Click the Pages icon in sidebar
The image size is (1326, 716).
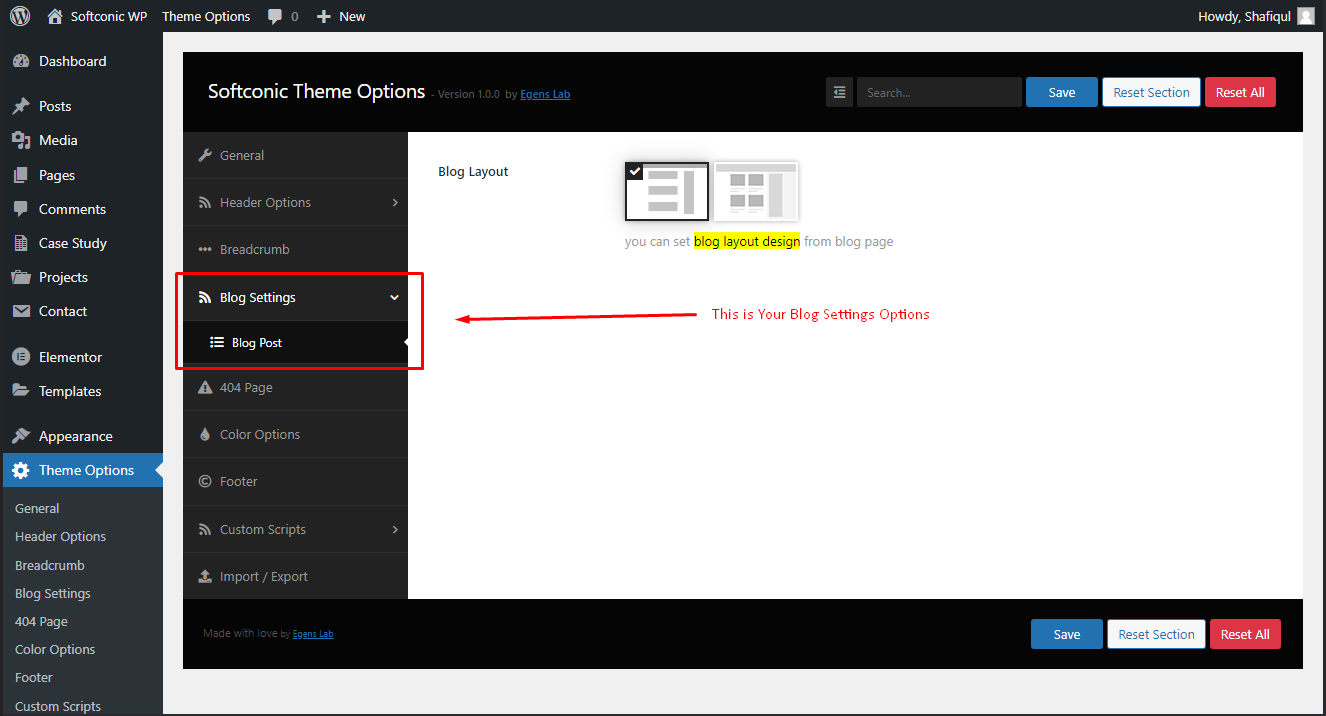pos(21,175)
